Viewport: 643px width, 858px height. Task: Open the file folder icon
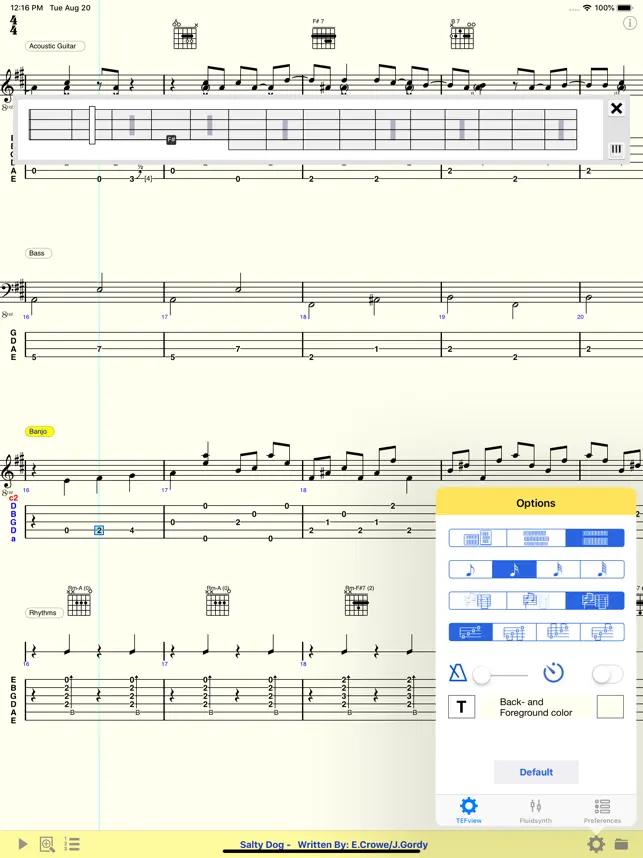pyautogui.click(x=622, y=844)
